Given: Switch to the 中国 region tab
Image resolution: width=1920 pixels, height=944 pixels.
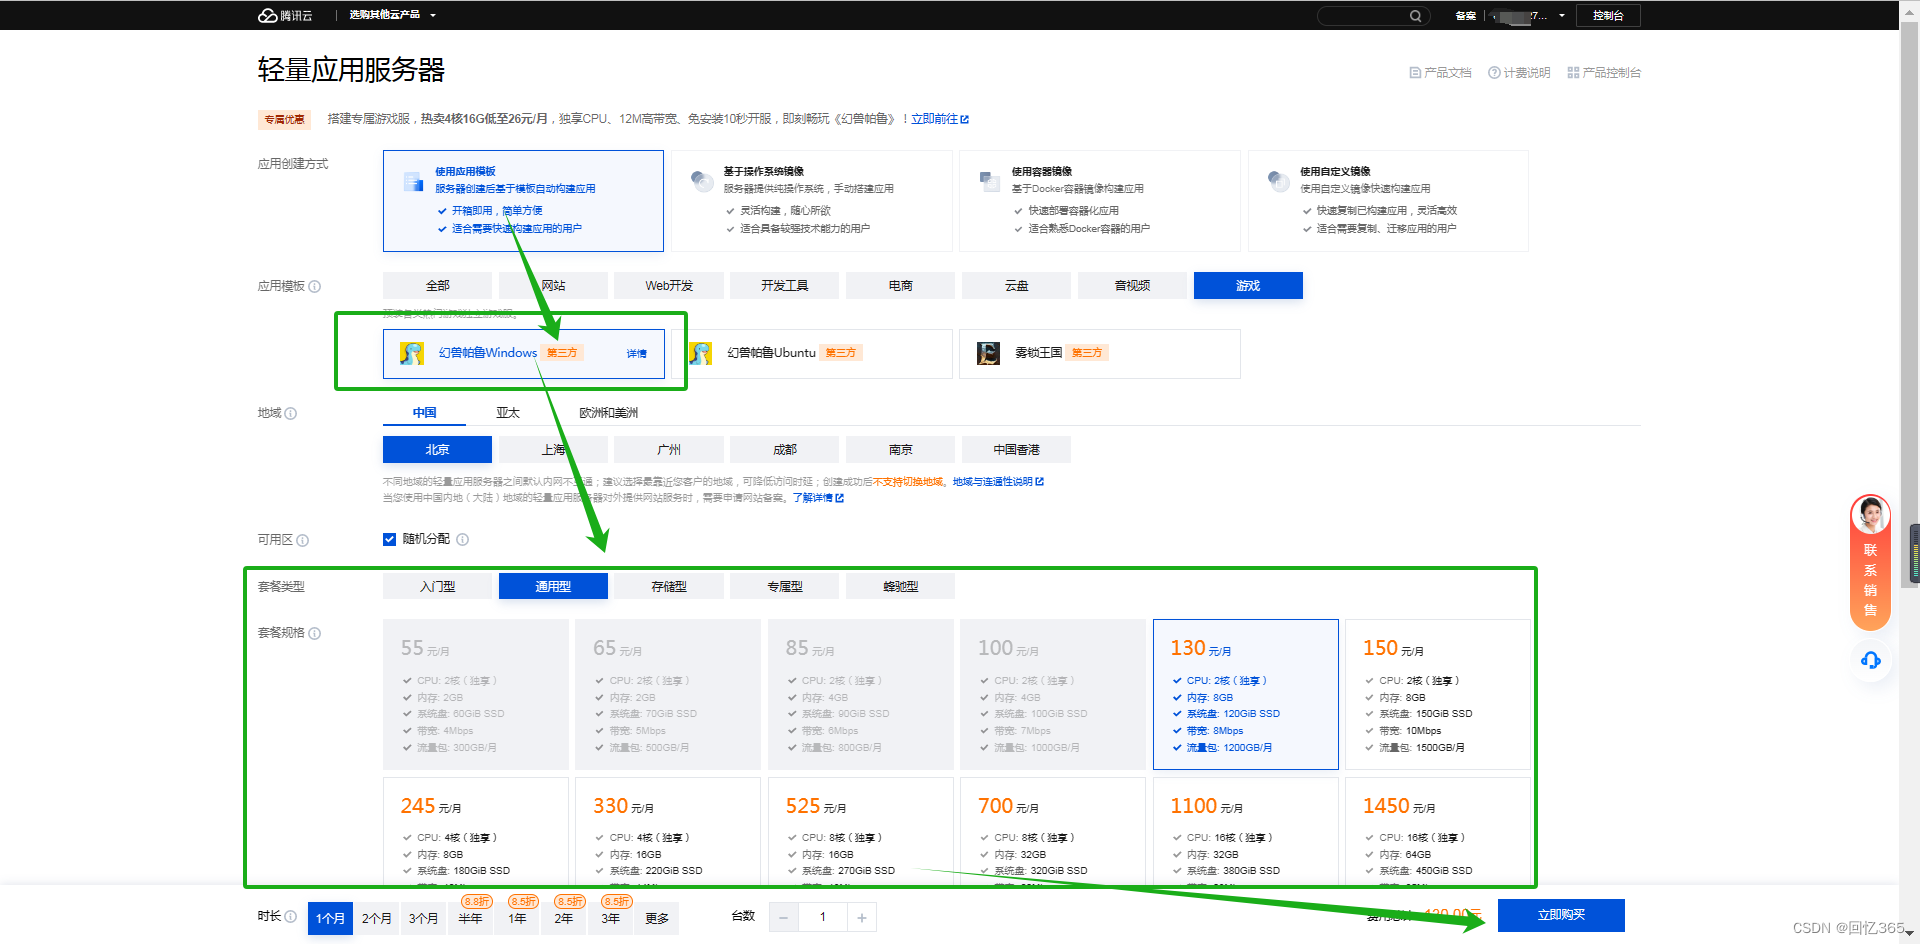Looking at the screenshot, I should point(424,413).
